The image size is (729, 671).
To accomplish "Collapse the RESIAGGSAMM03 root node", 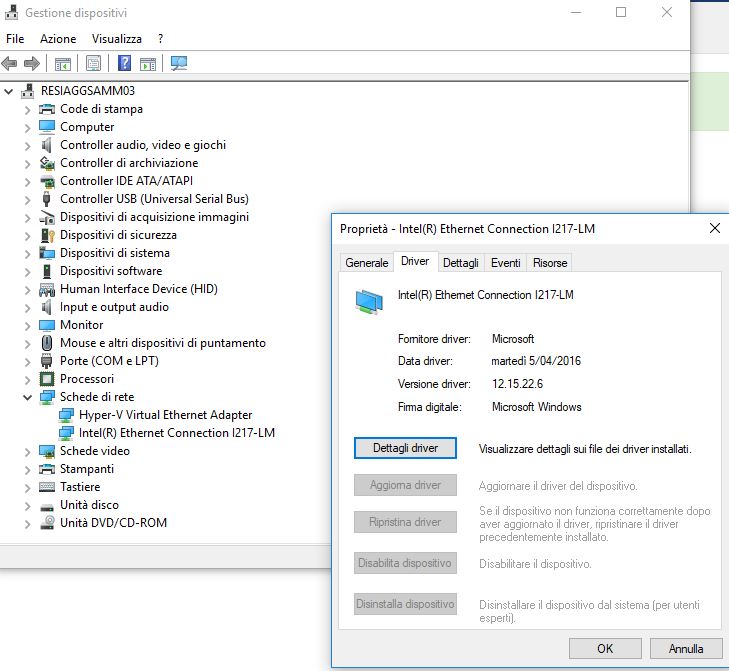I will pyautogui.click(x=8, y=91).
